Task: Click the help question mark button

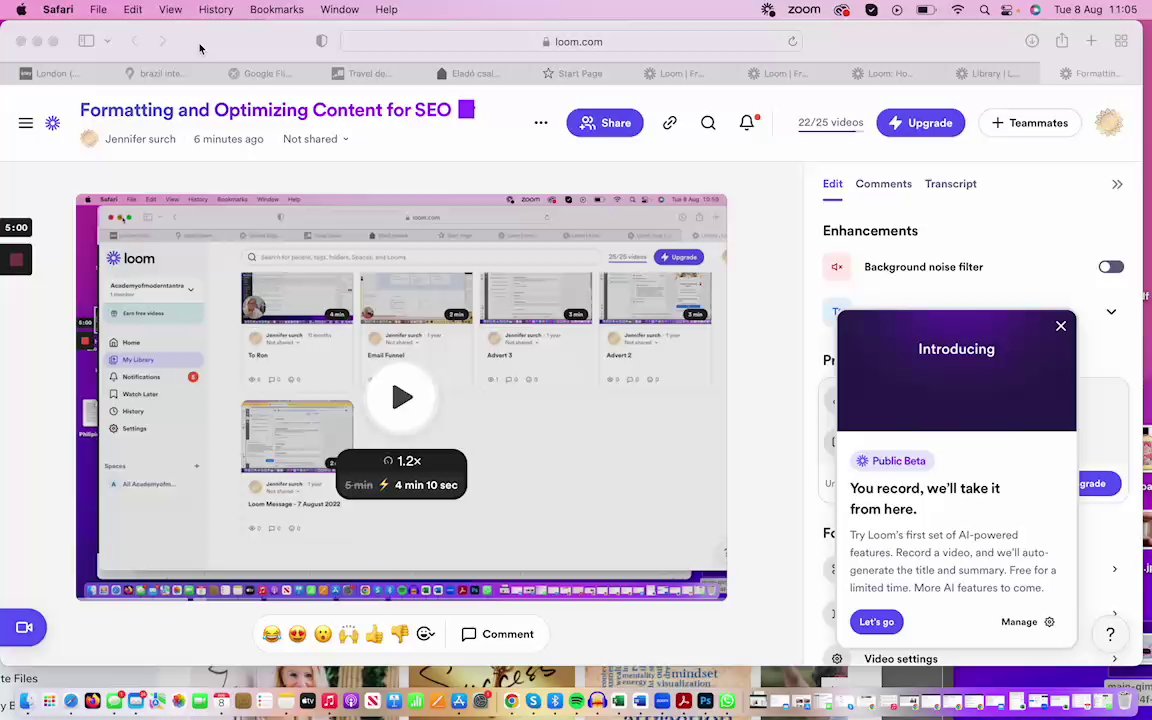Action: [x=1110, y=633]
